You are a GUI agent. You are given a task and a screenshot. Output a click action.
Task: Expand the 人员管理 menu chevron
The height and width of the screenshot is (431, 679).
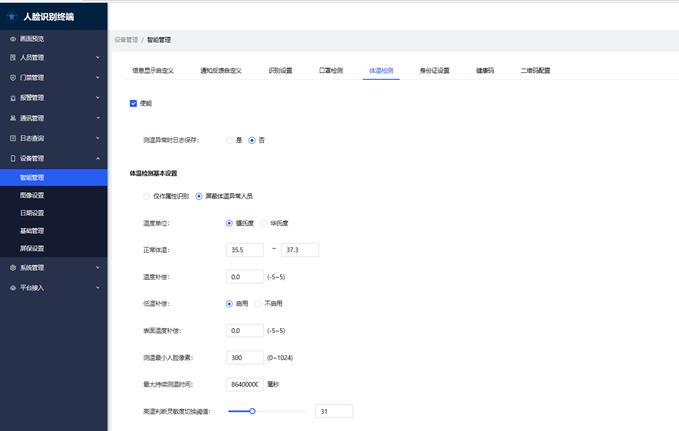[x=97, y=58]
